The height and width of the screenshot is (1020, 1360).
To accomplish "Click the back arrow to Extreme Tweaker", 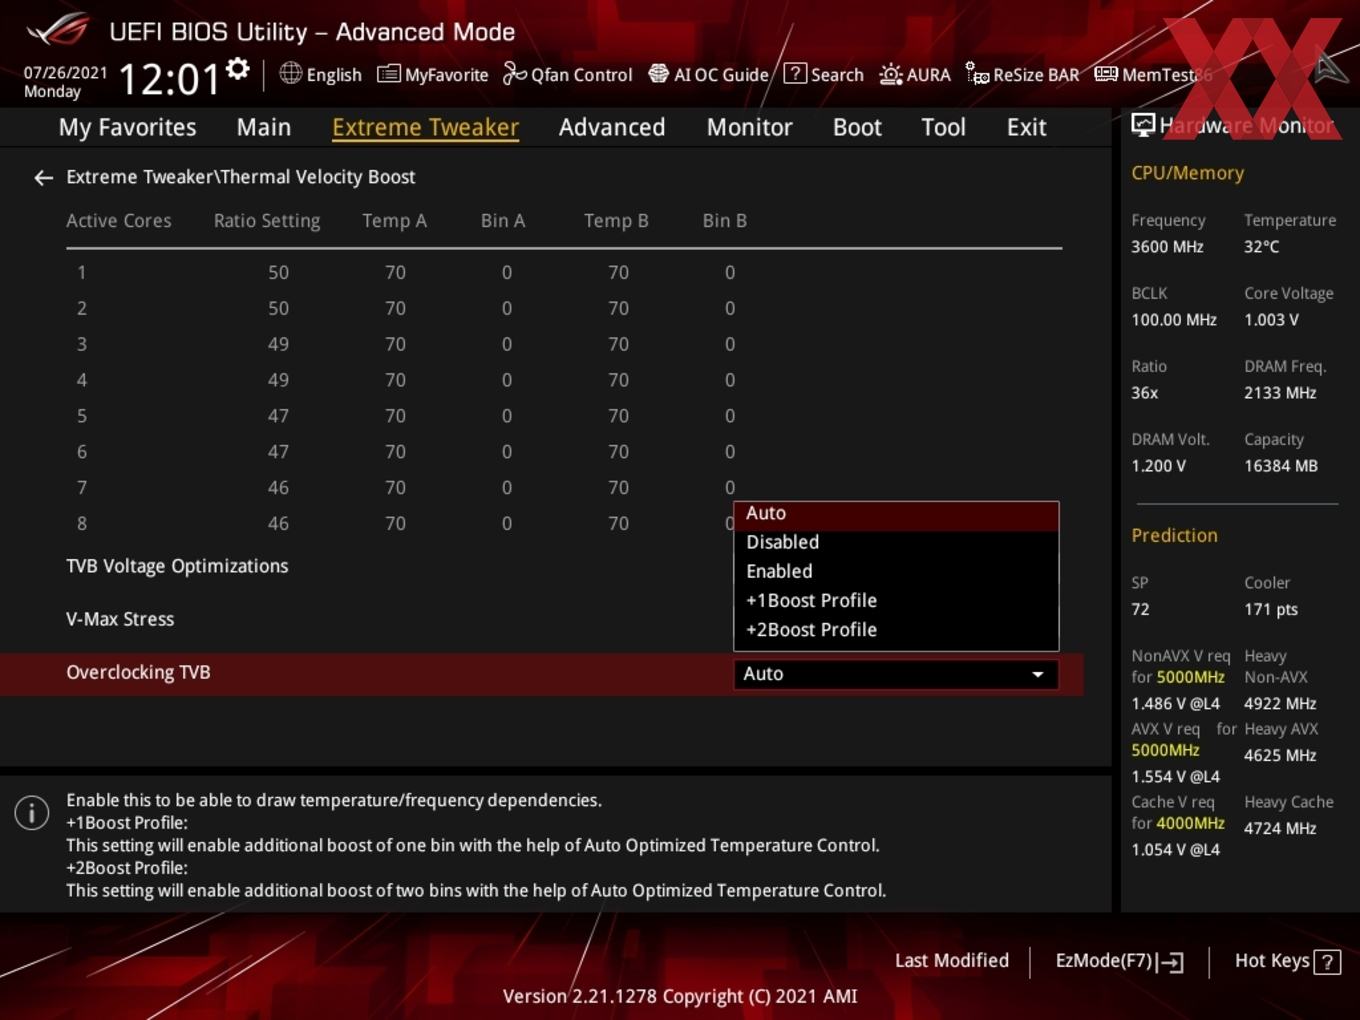I will pos(43,178).
